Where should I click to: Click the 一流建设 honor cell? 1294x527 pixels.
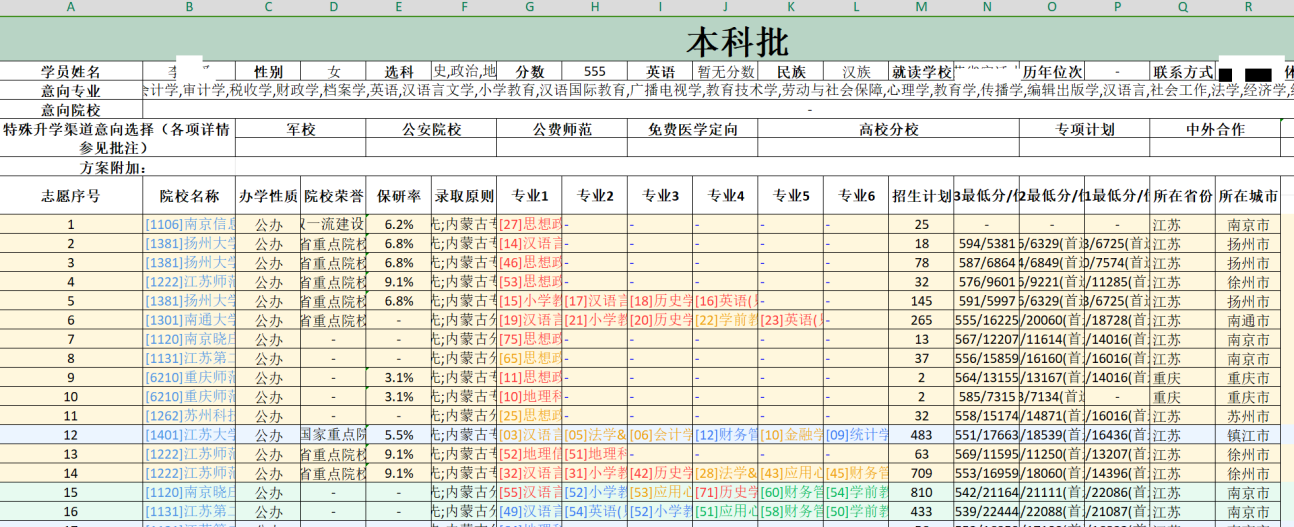click(x=333, y=225)
